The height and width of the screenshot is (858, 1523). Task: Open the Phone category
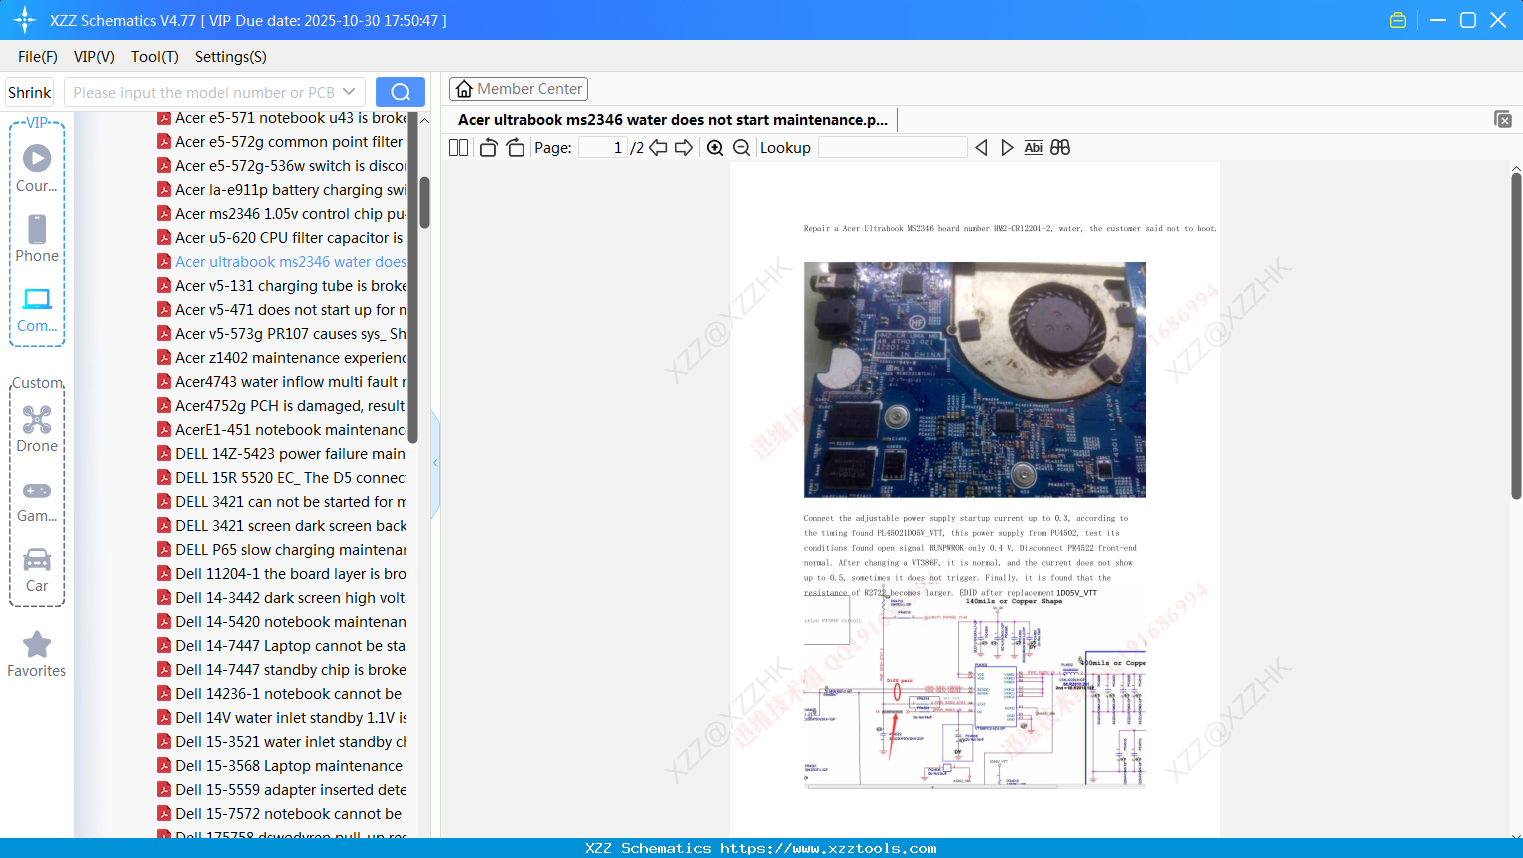[37, 238]
